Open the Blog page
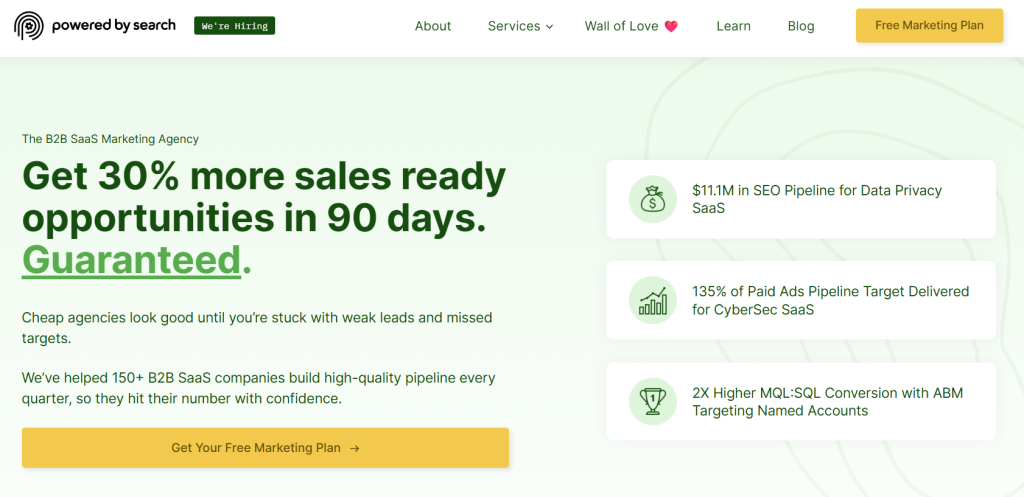The width and height of the screenshot is (1024, 497). point(801,26)
